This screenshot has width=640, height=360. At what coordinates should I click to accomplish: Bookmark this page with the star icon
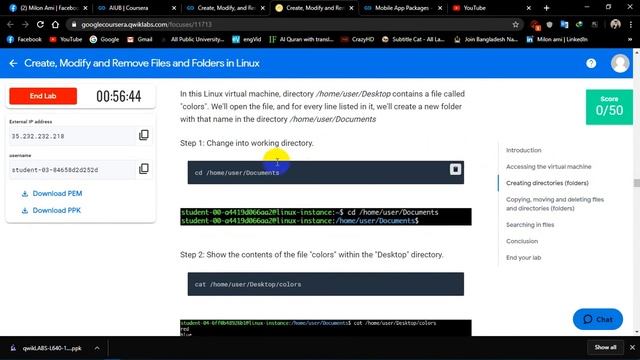pyautogui.click(x=516, y=24)
